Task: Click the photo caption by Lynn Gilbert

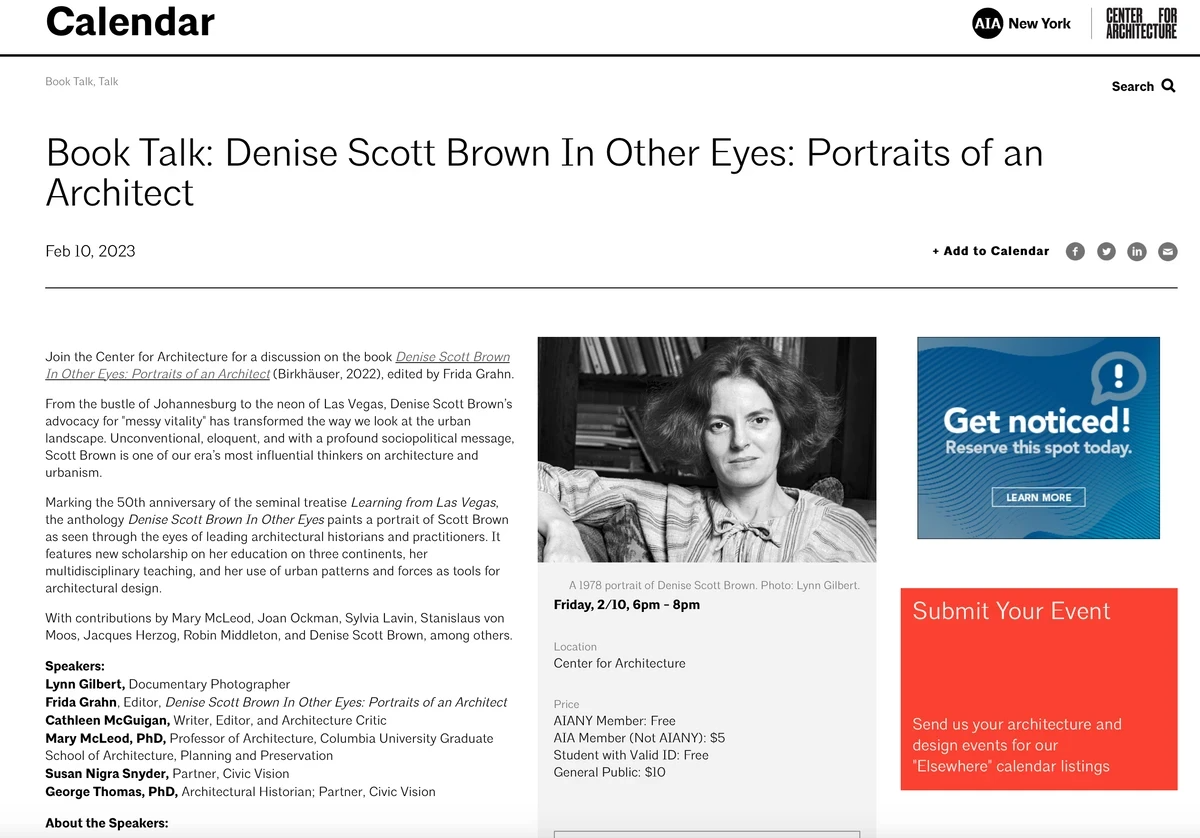Action: pos(714,585)
